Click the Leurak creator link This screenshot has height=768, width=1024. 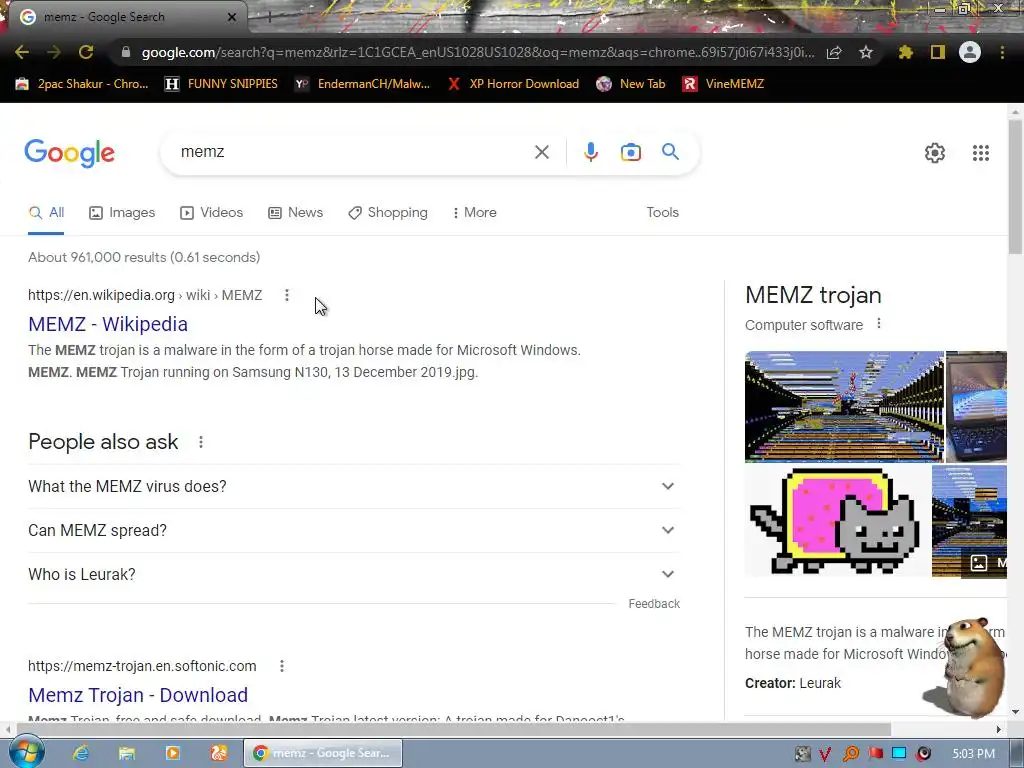(x=820, y=683)
